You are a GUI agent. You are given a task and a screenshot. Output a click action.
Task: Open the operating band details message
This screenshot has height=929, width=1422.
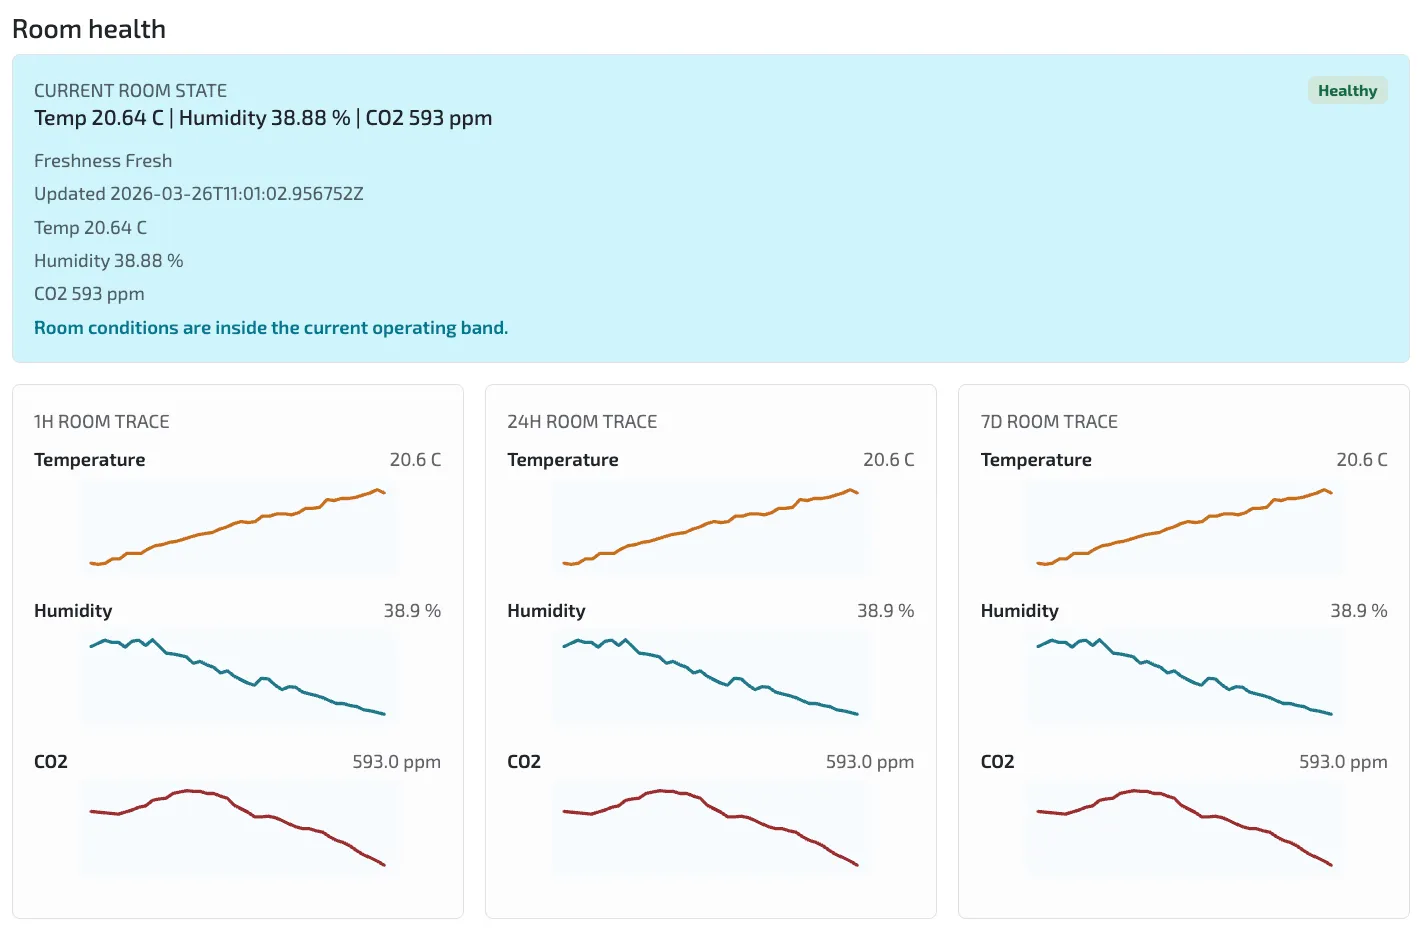point(270,327)
